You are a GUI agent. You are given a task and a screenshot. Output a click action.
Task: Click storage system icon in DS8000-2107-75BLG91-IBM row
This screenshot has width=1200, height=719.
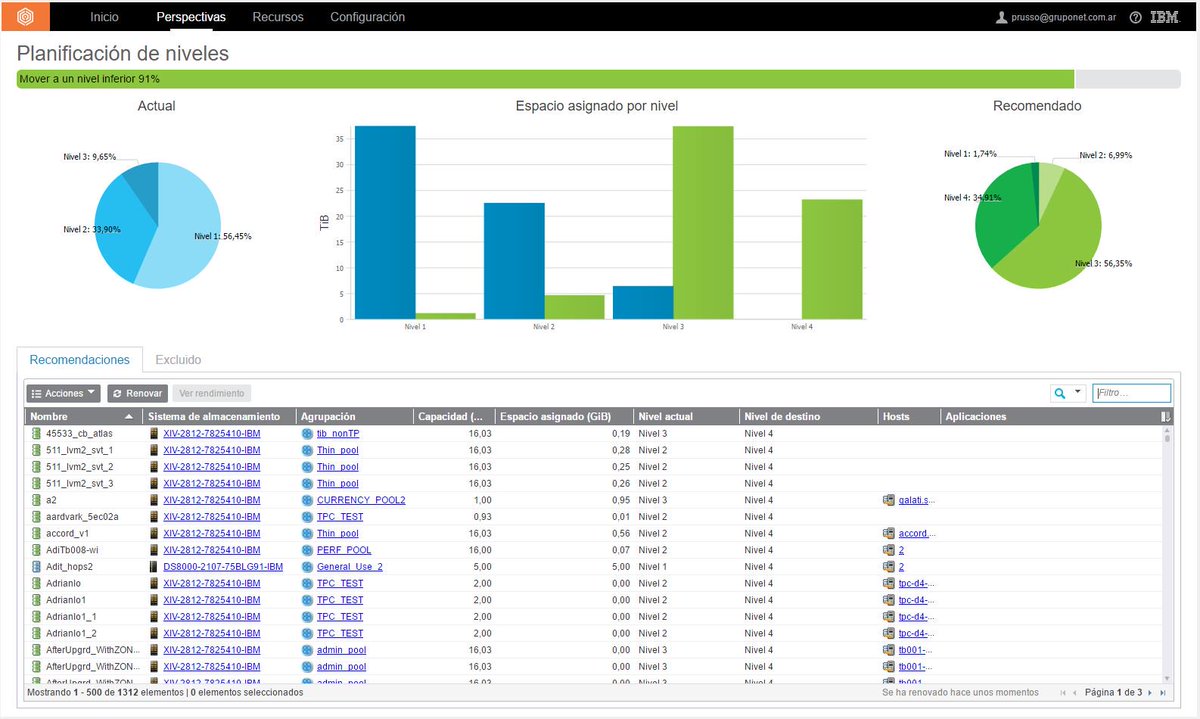pos(154,566)
